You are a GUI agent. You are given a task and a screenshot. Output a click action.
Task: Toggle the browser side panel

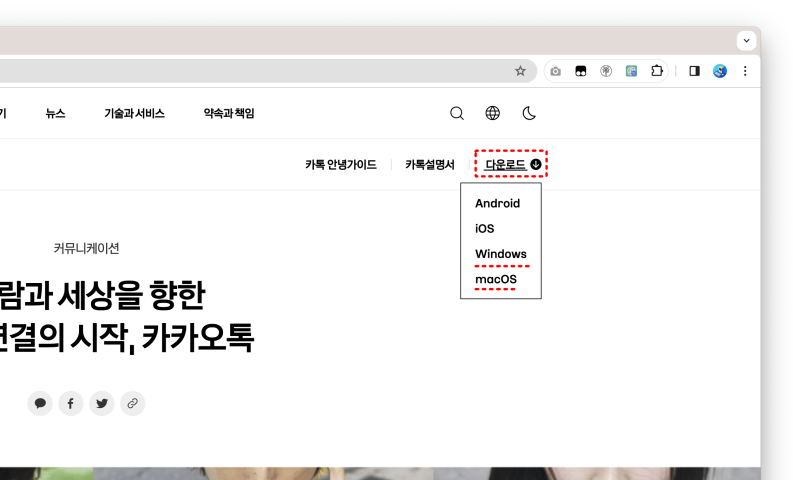coord(694,71)
